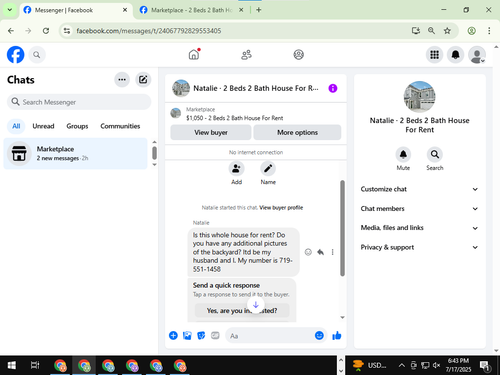Viewport: 500px width, 375px height.
Task: Open Task View in taskbar
Action: tap(35, 365)
